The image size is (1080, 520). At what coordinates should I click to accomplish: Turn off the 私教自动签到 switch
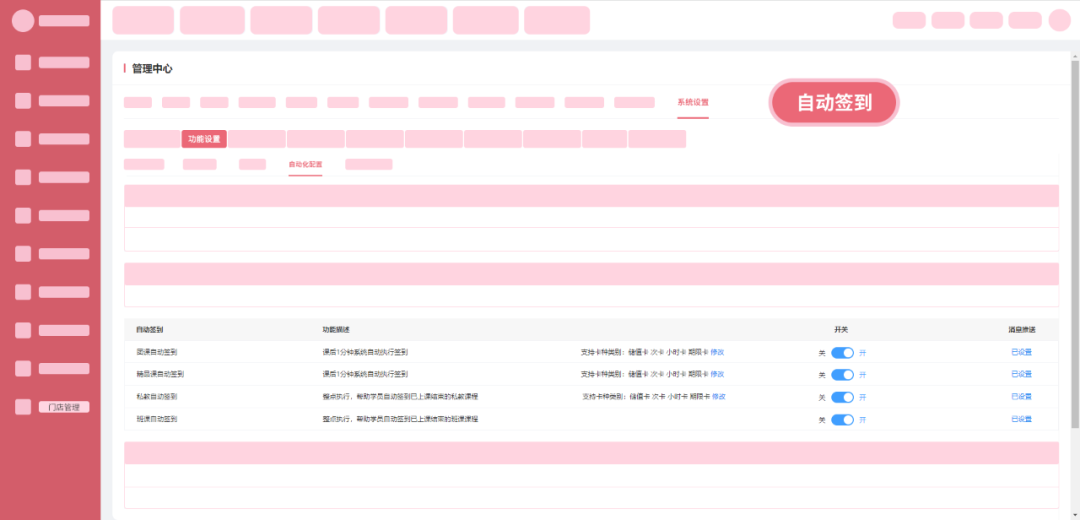click(x=842, y=397)
